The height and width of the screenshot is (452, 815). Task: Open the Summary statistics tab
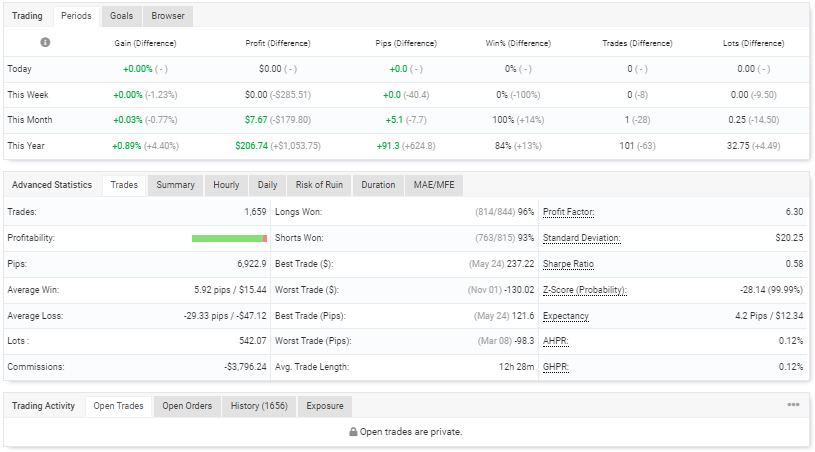pyautogui.click(x=175, y=185)
